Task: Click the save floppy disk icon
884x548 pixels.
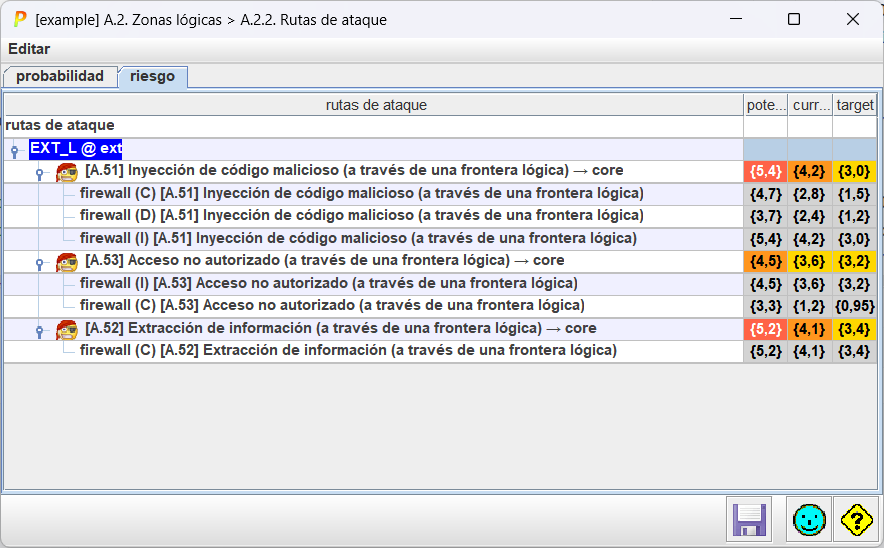Action: (x=749, y=519)
